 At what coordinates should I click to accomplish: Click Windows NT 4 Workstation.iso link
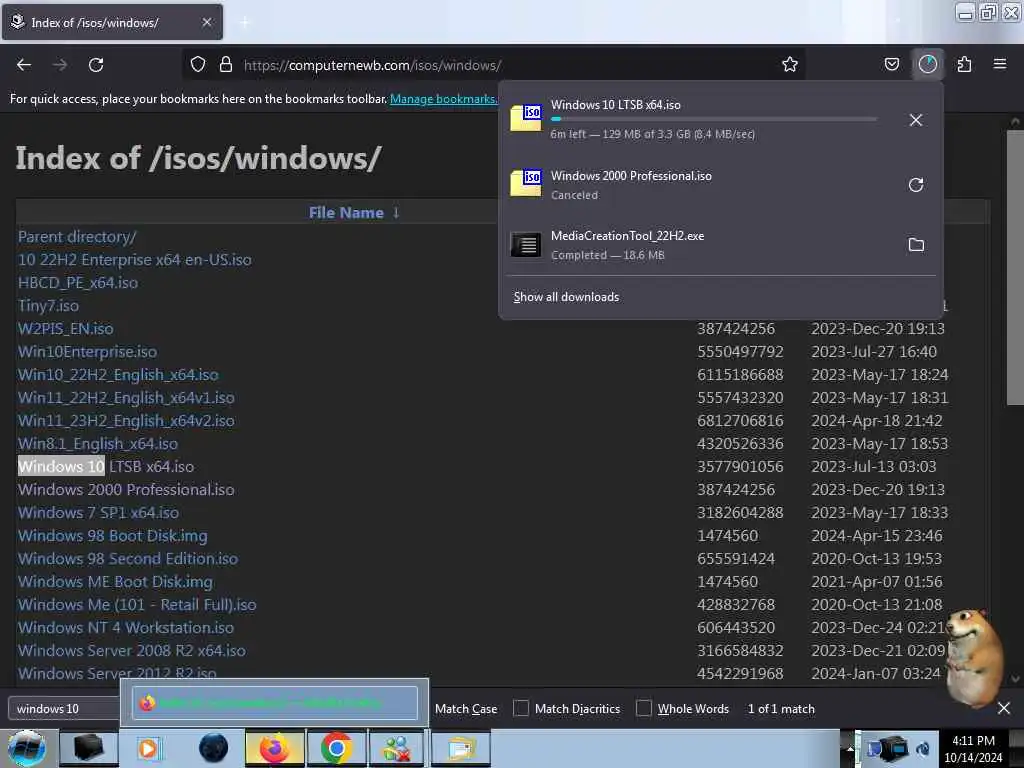[126, 627]
